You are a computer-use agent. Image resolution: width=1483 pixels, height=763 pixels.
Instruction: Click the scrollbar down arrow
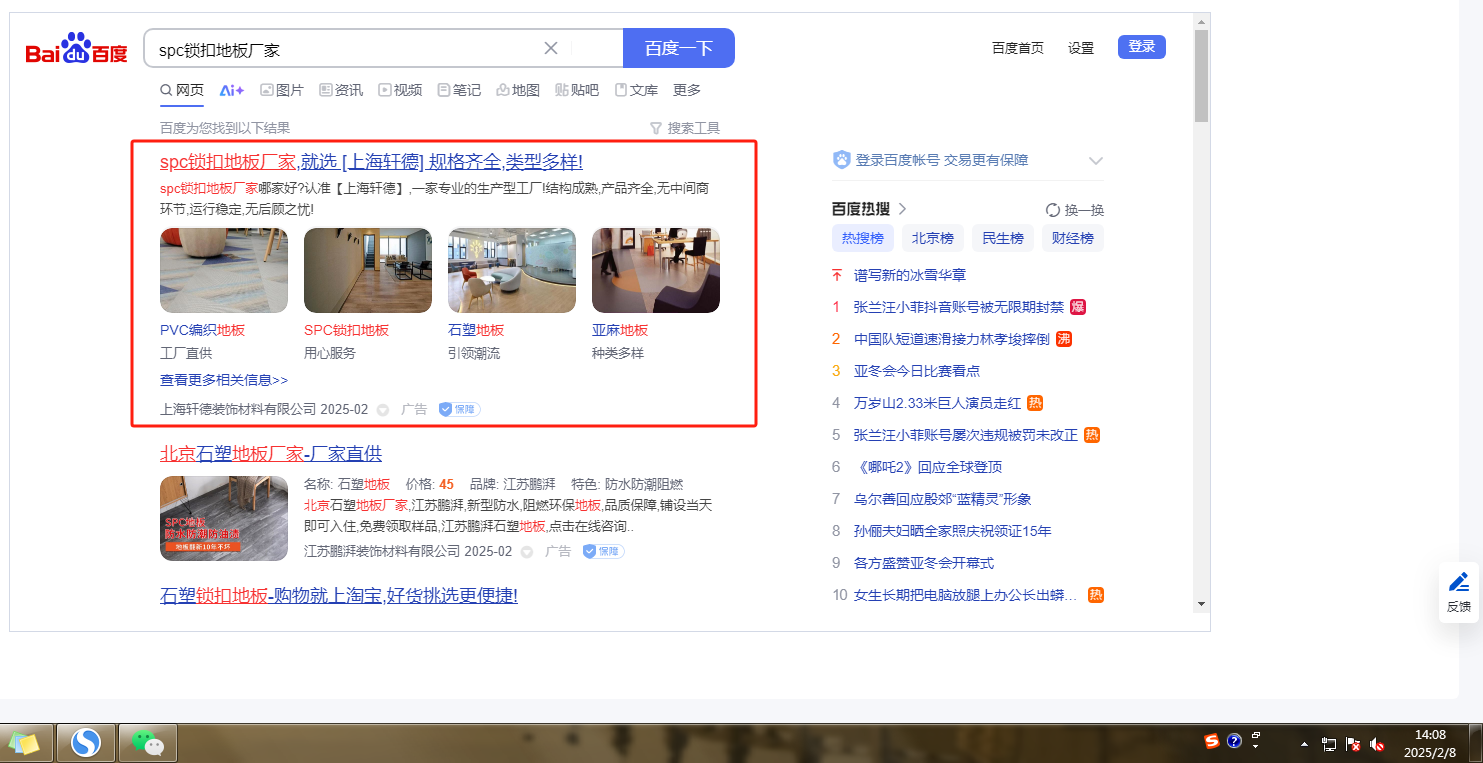point(1201,604)
